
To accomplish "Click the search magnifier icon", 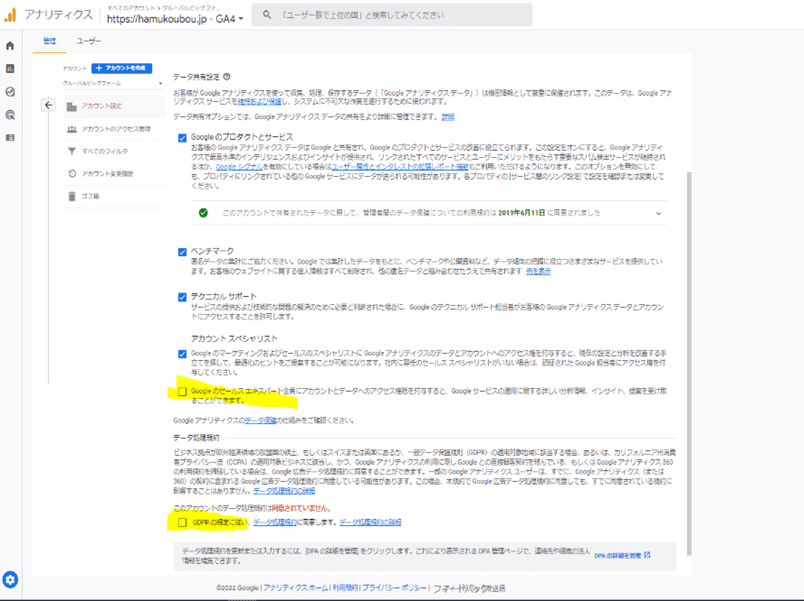I will [x=267, y=15].
